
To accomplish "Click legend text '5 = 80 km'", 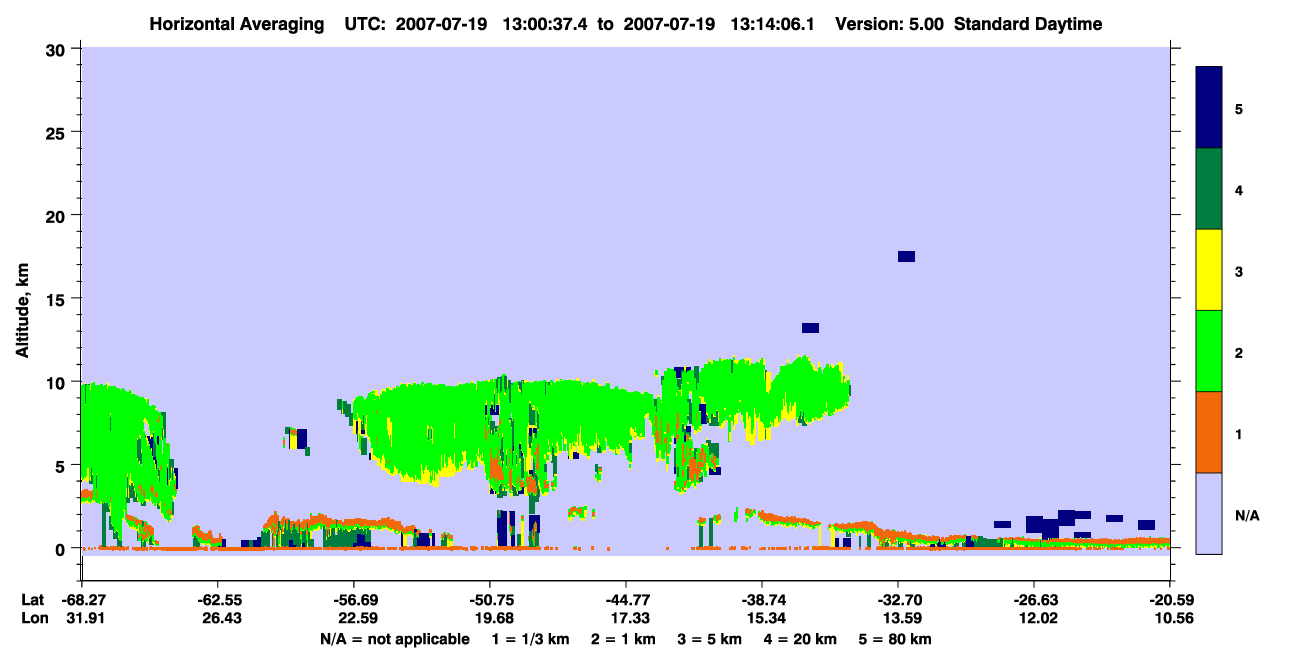I will [x=894, y=639].
